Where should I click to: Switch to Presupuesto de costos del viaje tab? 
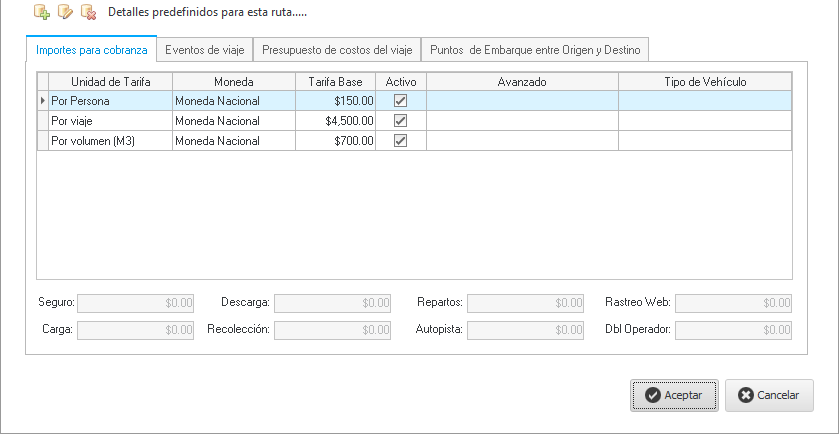[x=337, y=49]
